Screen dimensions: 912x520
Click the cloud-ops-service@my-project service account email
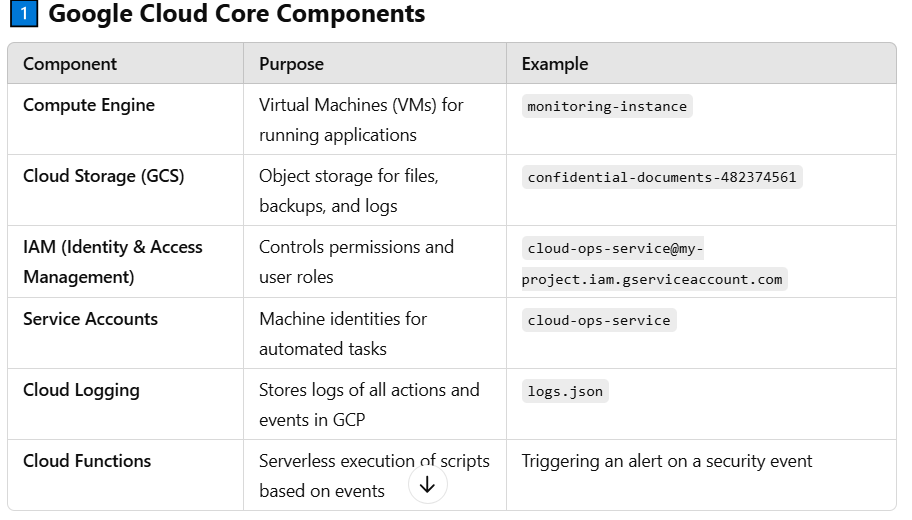pos(654,264)
